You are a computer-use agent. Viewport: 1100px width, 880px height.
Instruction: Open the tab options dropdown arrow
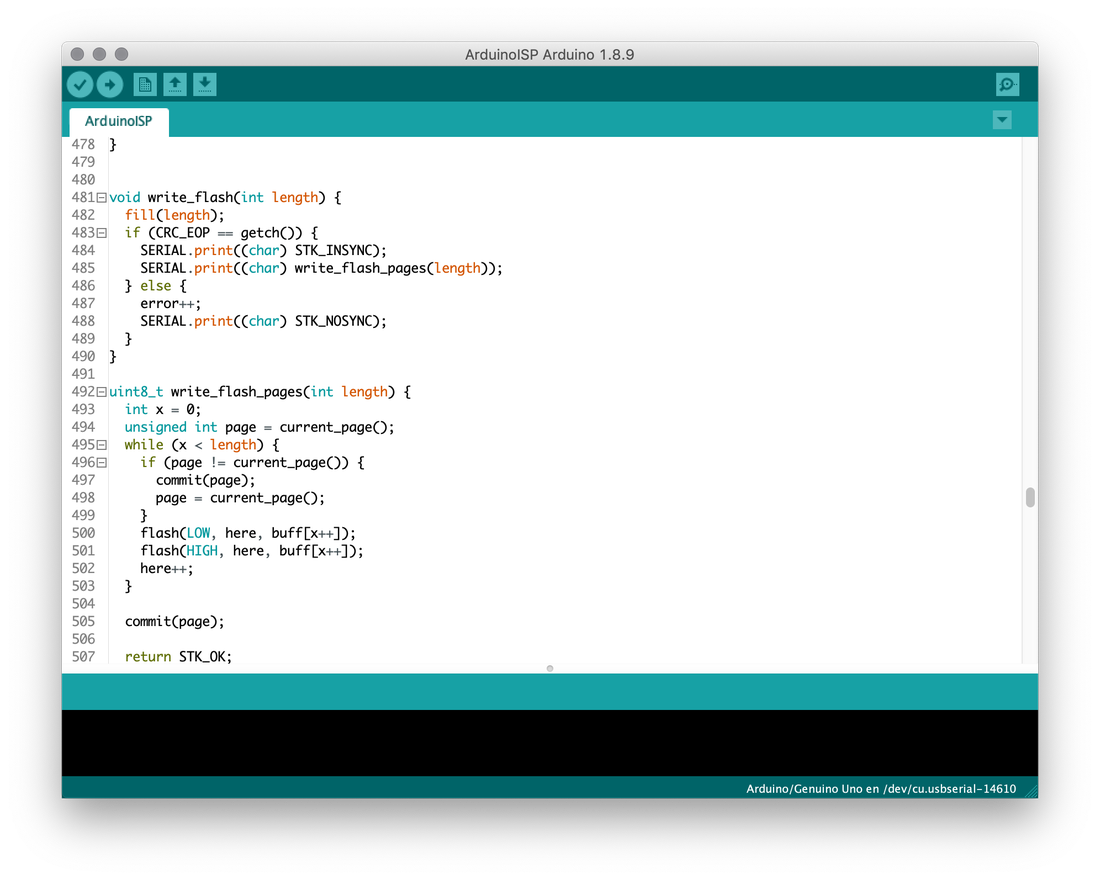click(x=1002, y=120)
